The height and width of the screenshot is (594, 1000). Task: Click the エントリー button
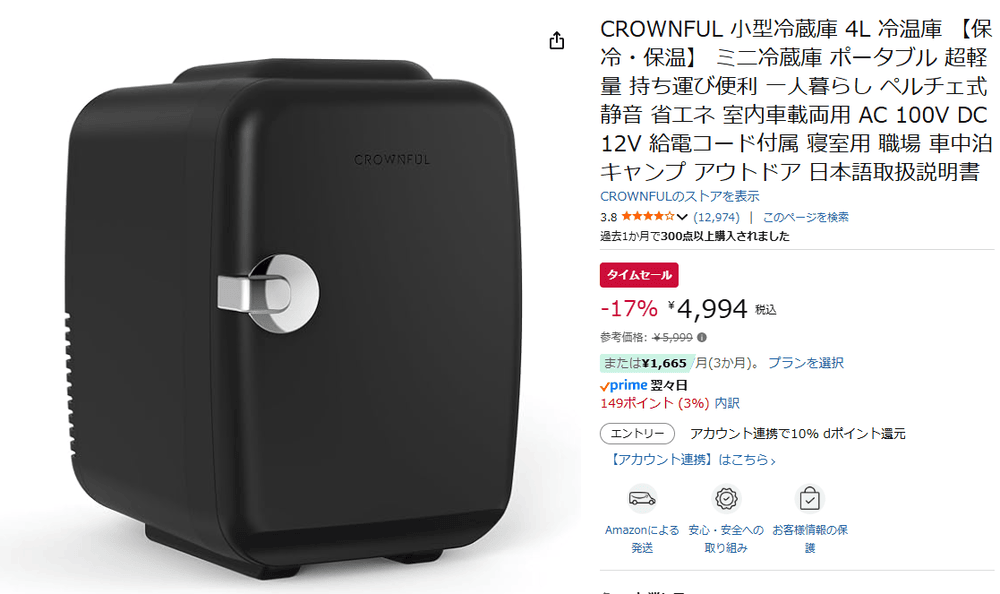click(x=637, y=434)
